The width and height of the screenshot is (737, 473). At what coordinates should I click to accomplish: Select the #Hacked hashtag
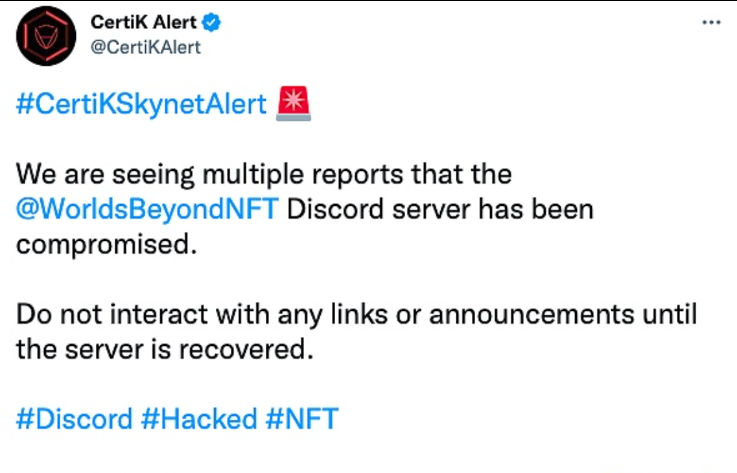pos(198,418)
